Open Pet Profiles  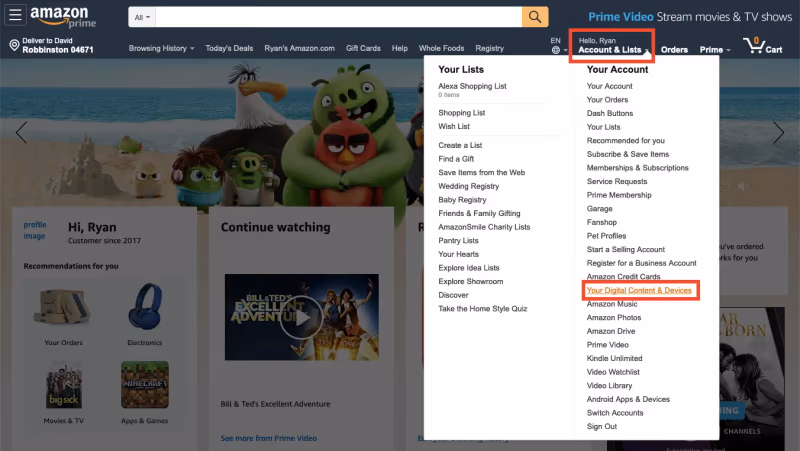pyautogui.click(x=606, y=236)
